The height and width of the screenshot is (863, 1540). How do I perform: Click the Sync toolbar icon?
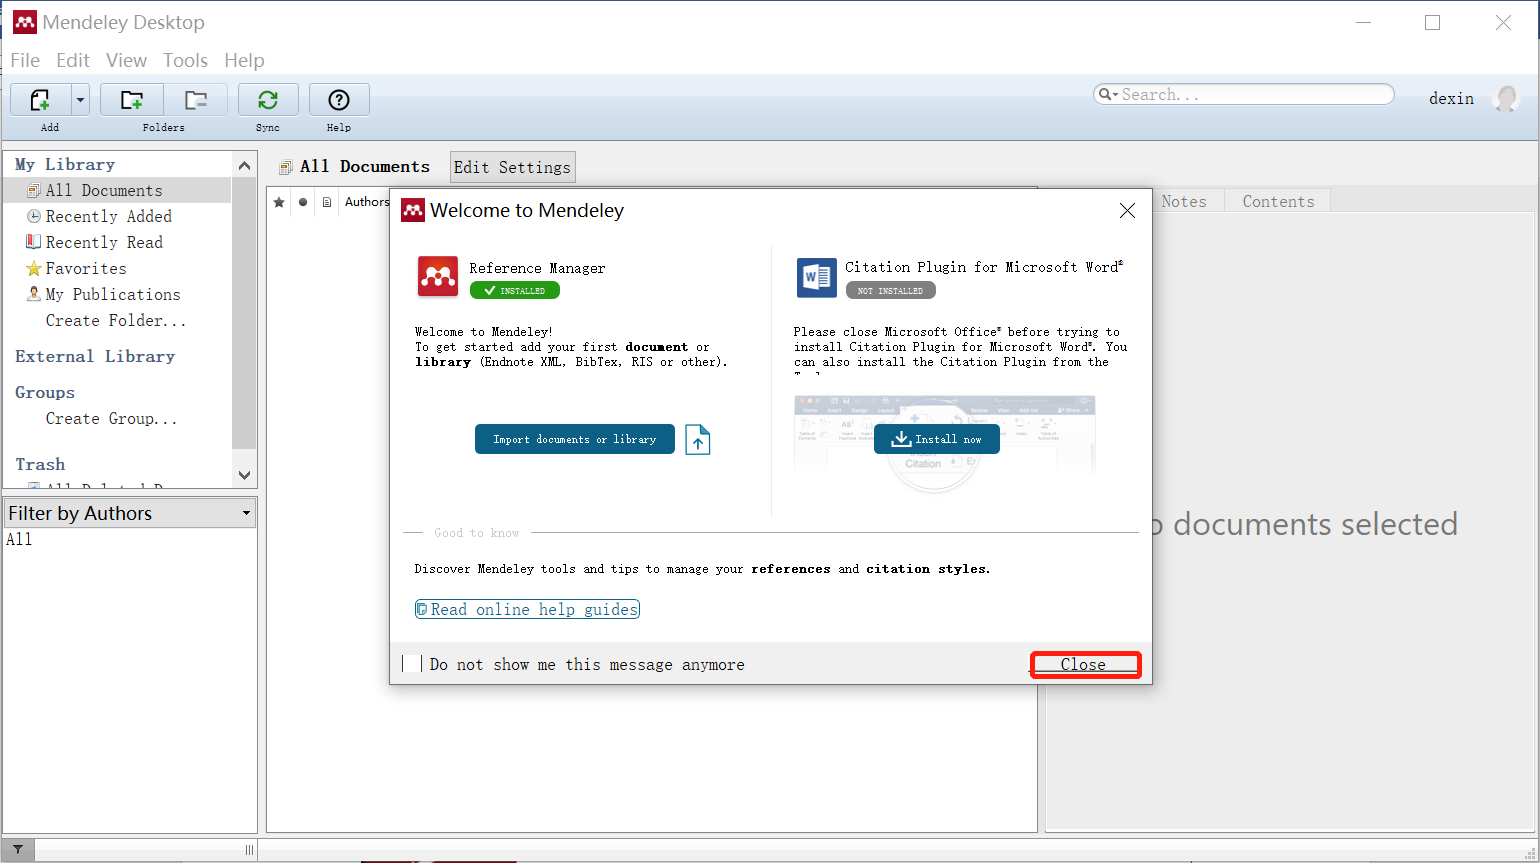coord(268,100)
